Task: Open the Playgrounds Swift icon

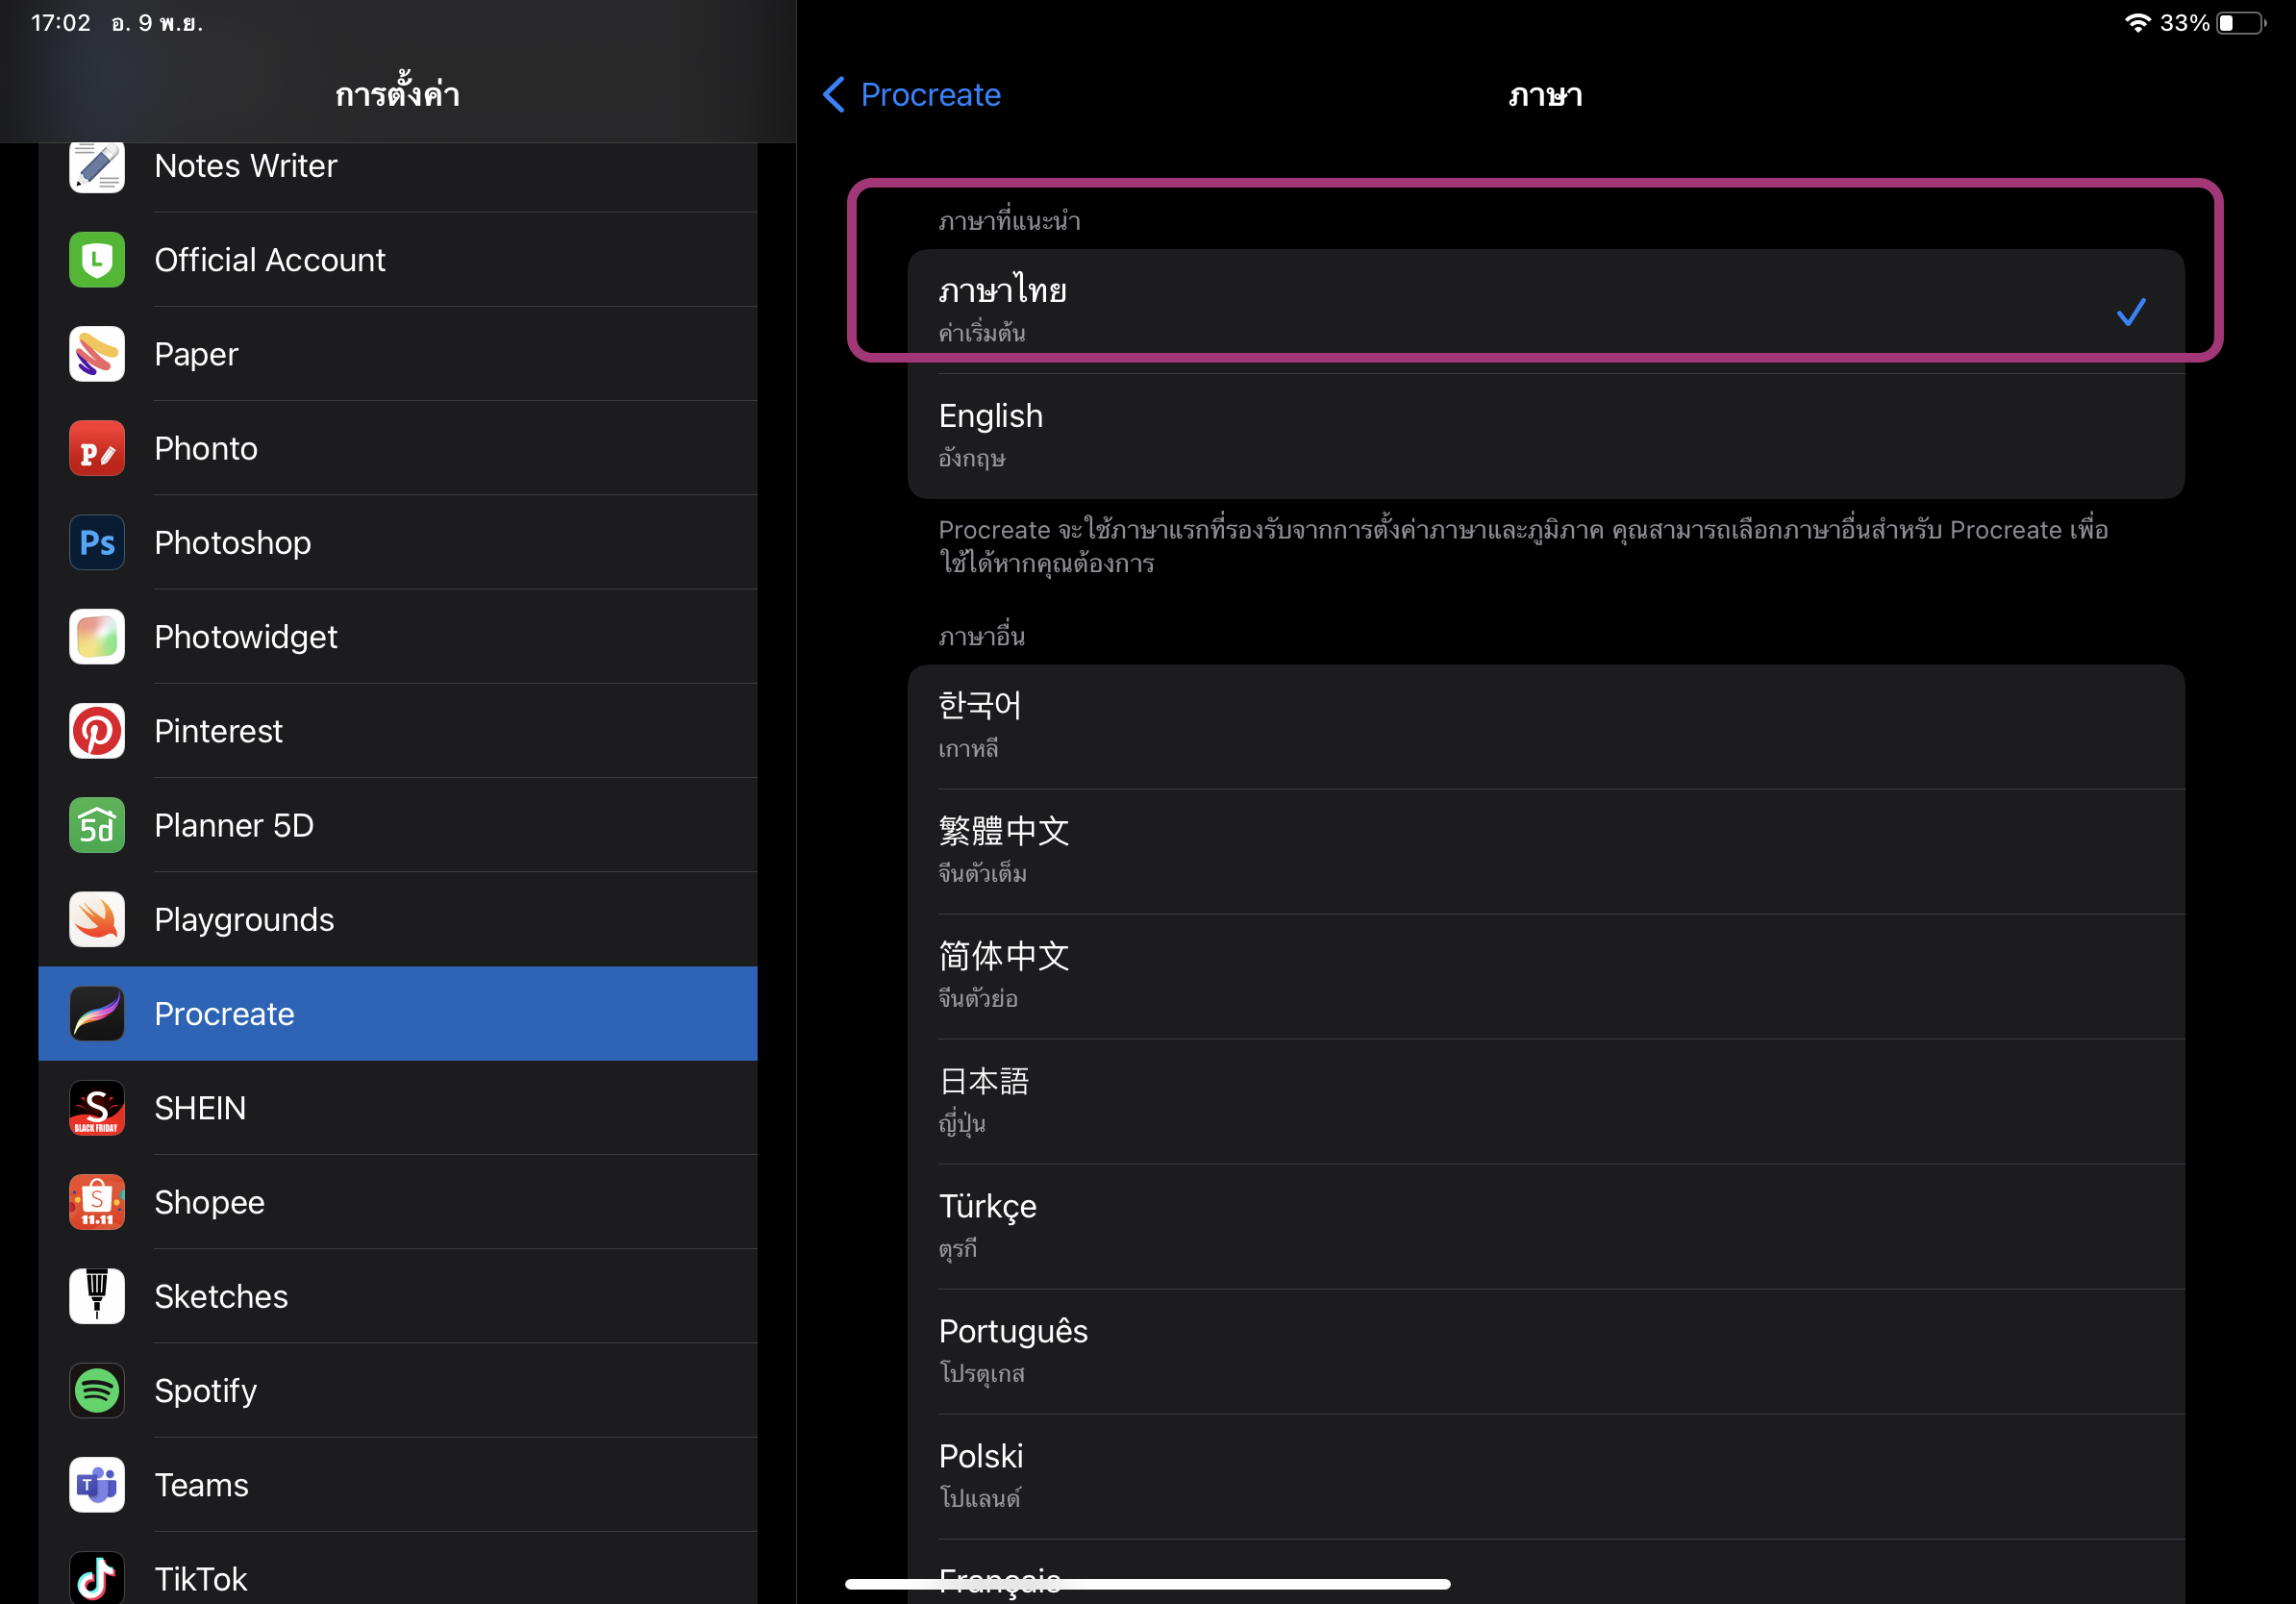Action: pyautogui.click(x=97, y=919)
